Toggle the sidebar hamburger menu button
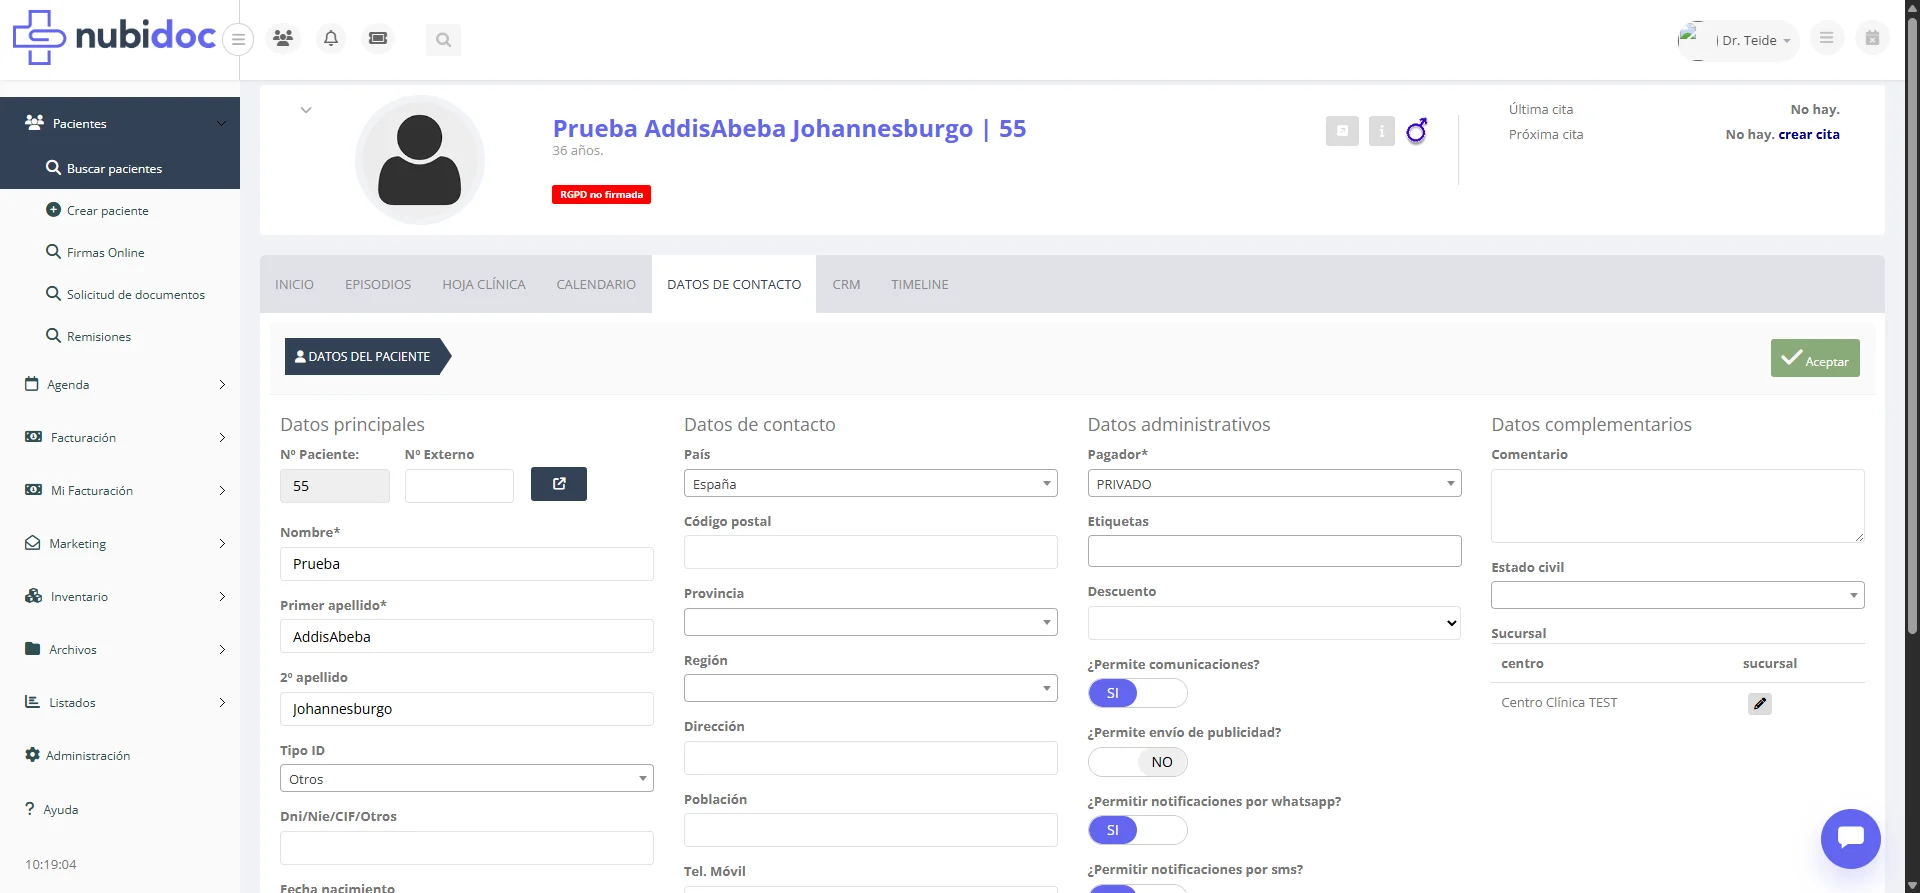The height and width of the screenshot is (893, 1920). pyautogui.click(x=238, y=40)
